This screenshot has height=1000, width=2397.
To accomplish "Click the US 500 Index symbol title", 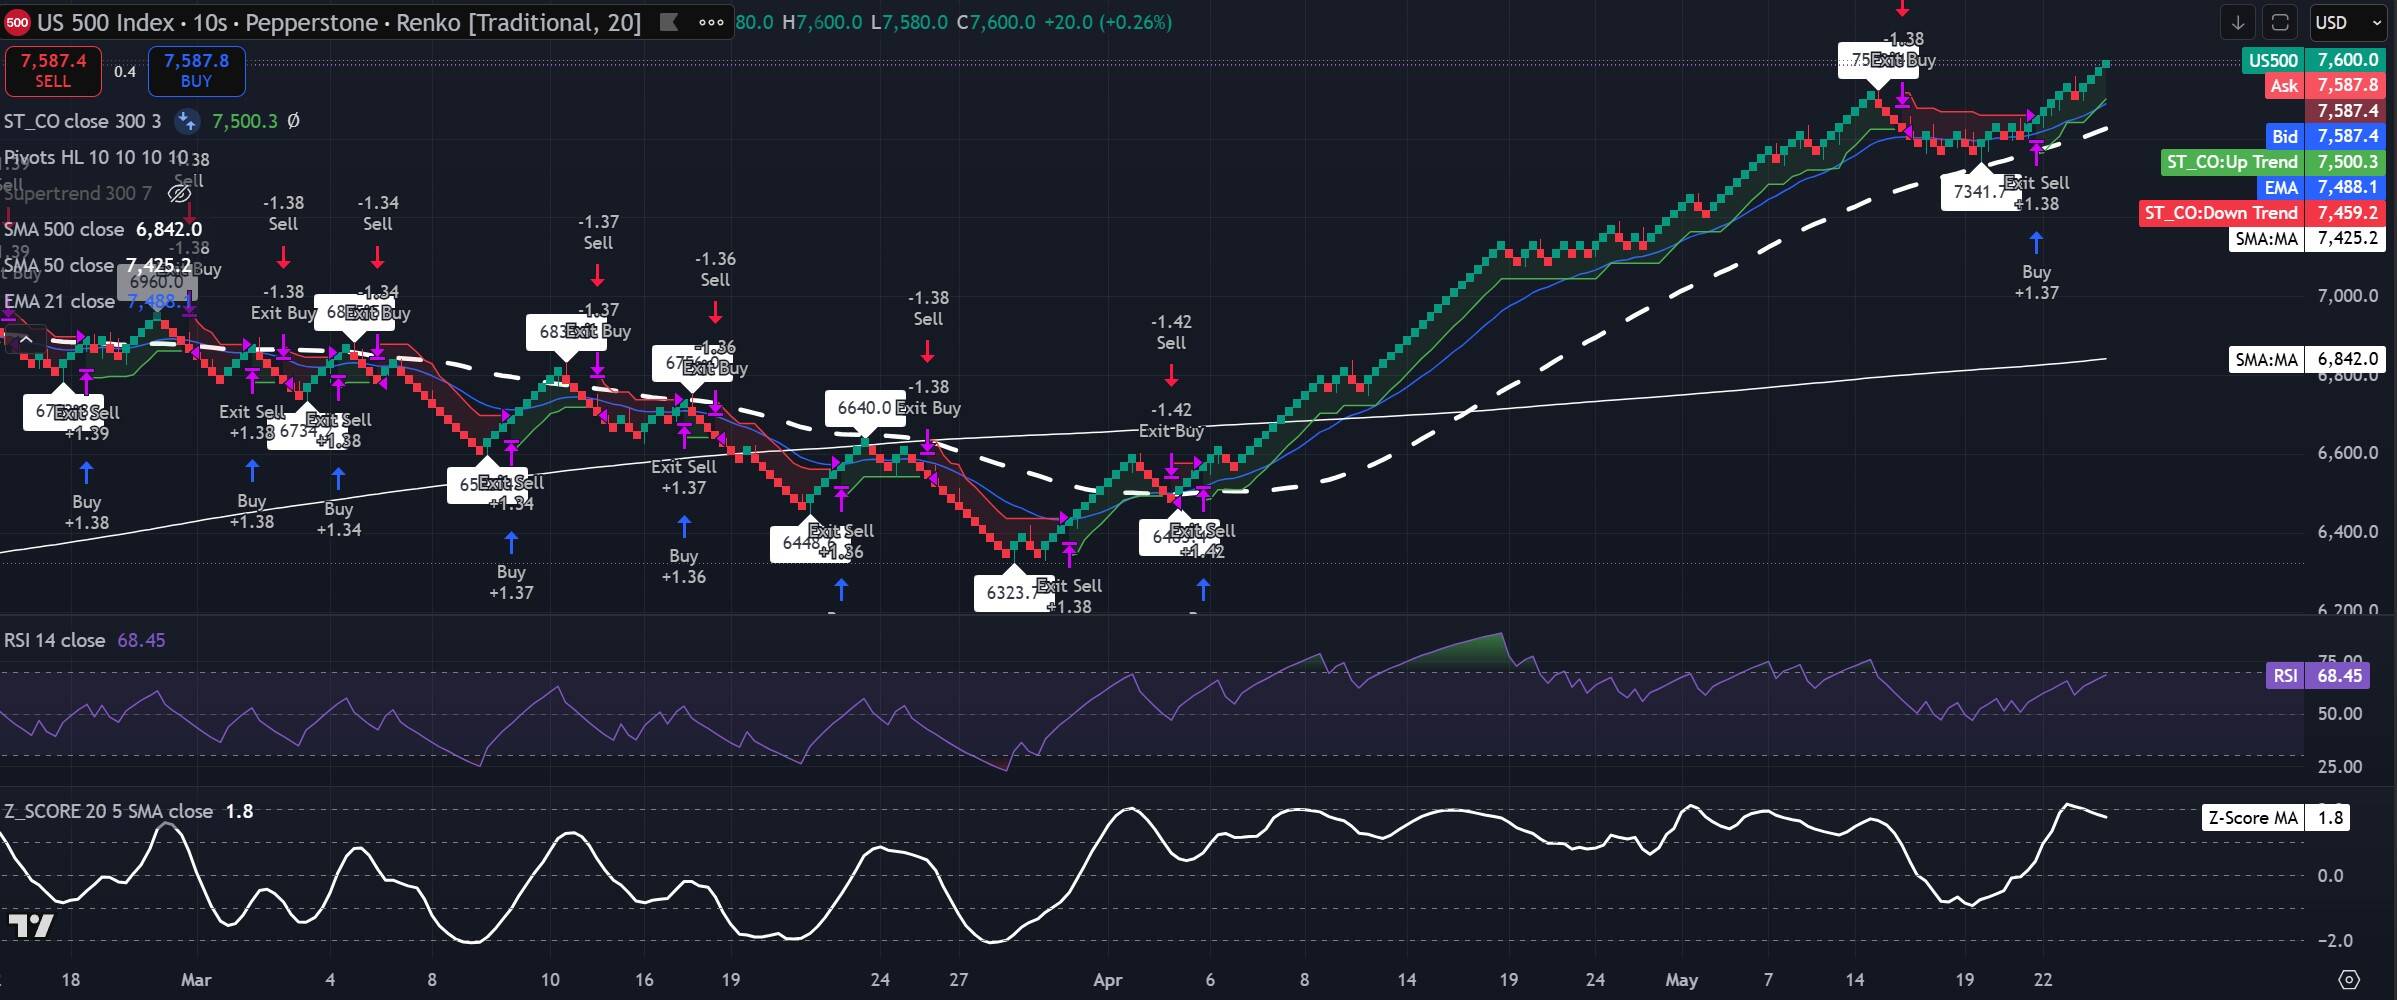I will 104,22.
